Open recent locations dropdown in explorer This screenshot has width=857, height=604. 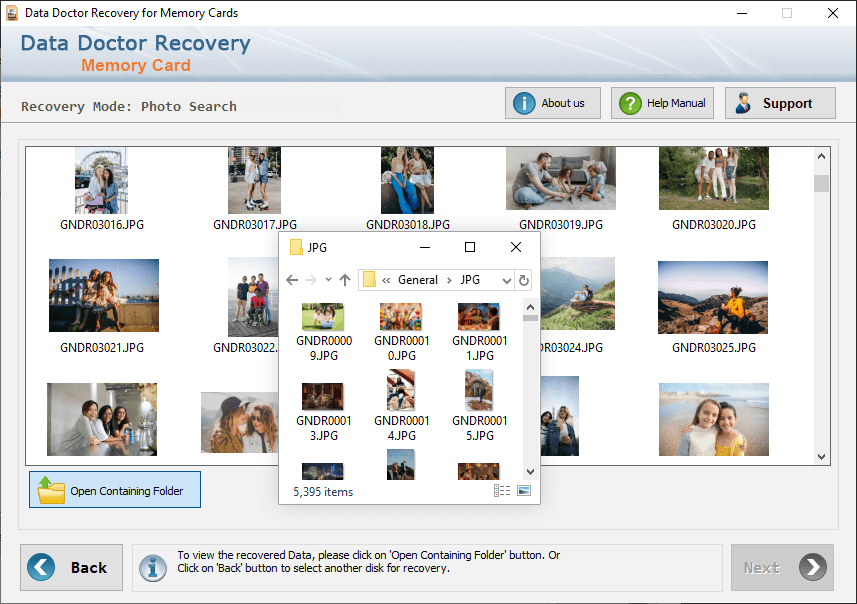[328, 279]
